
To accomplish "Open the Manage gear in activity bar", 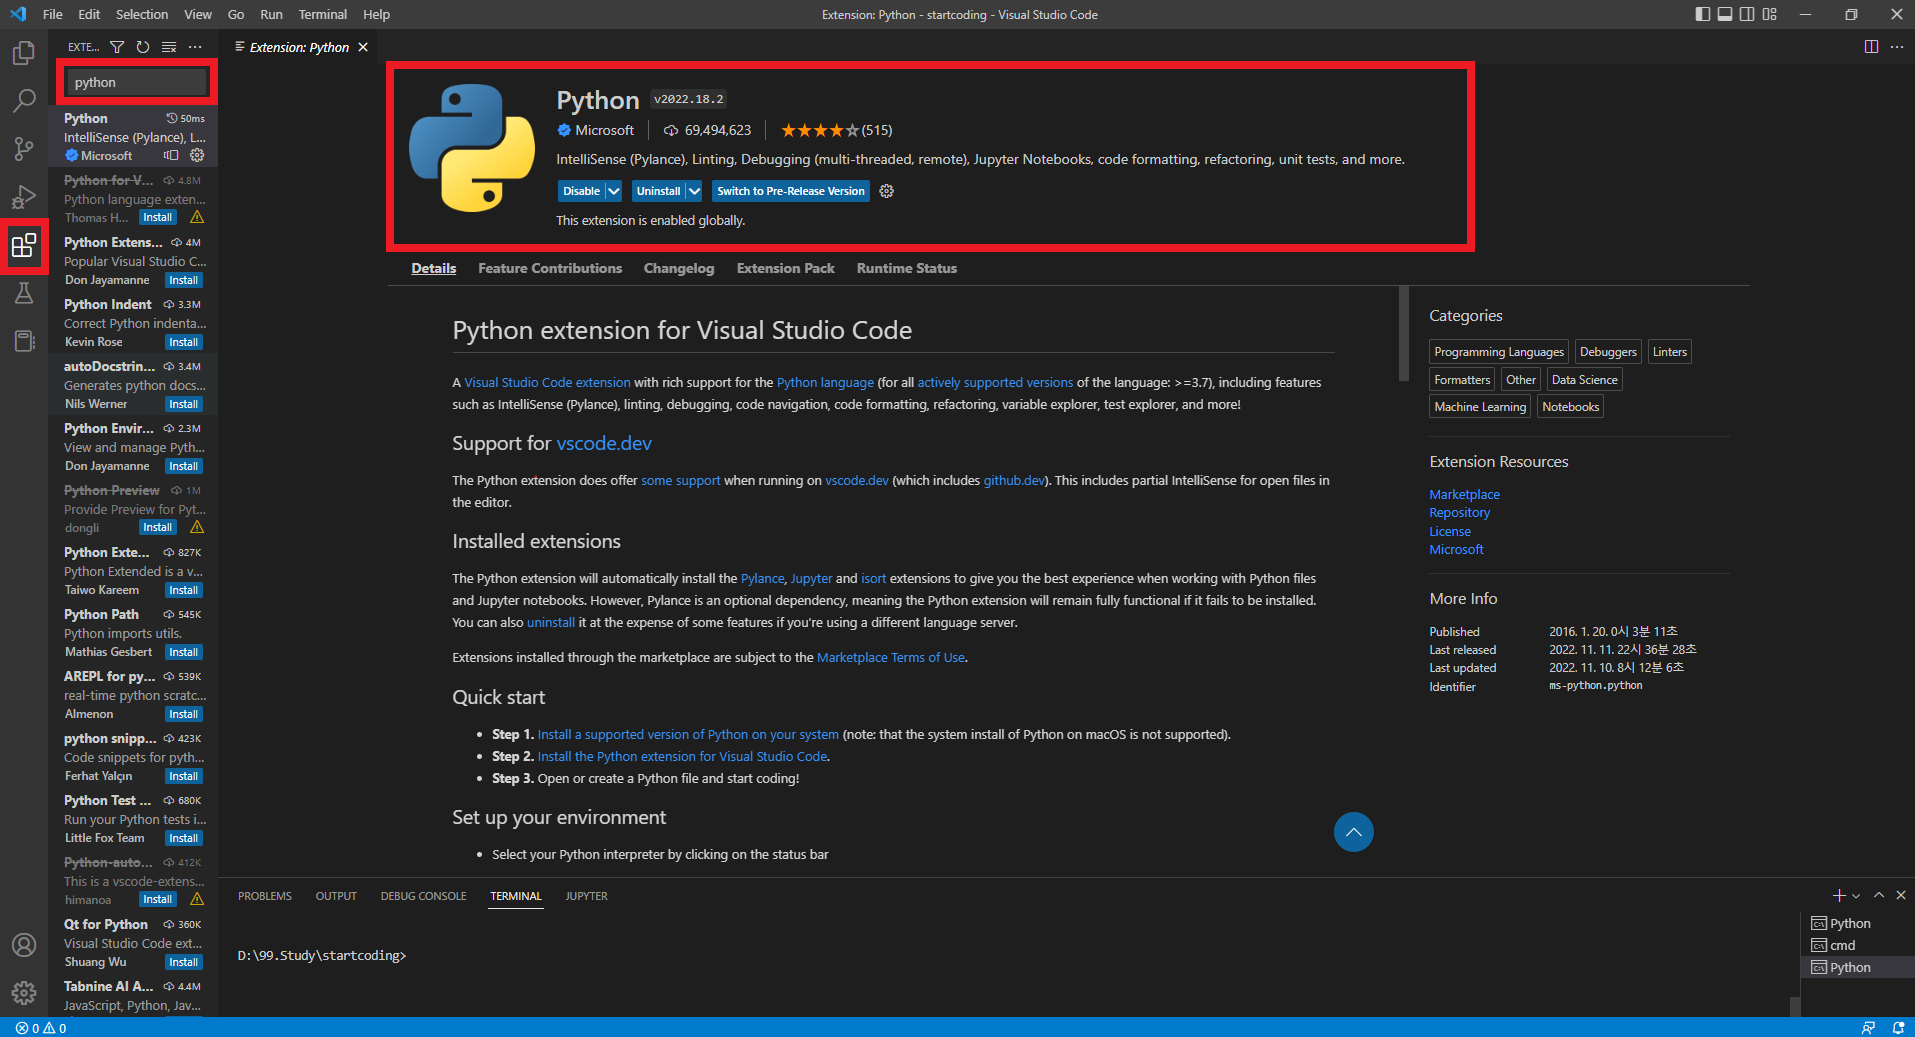I will [24, 993].
